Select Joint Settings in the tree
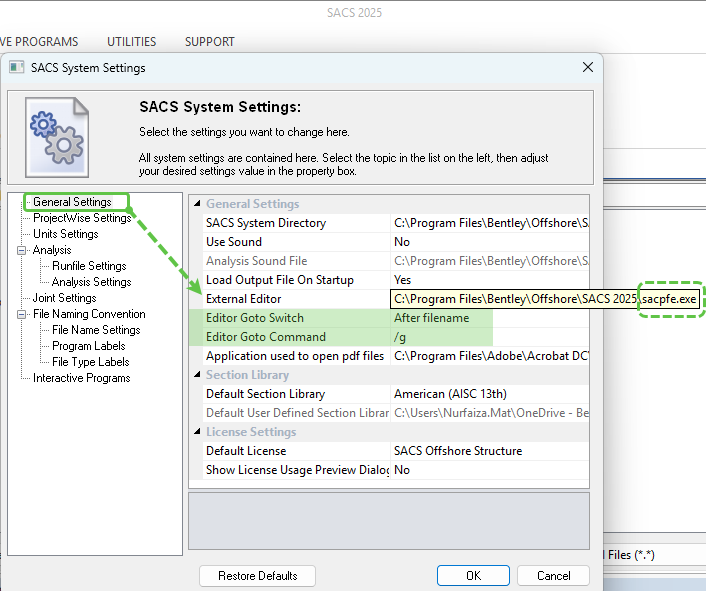The height and width of the screenshot is (591, 706). (x=64, y=298)
